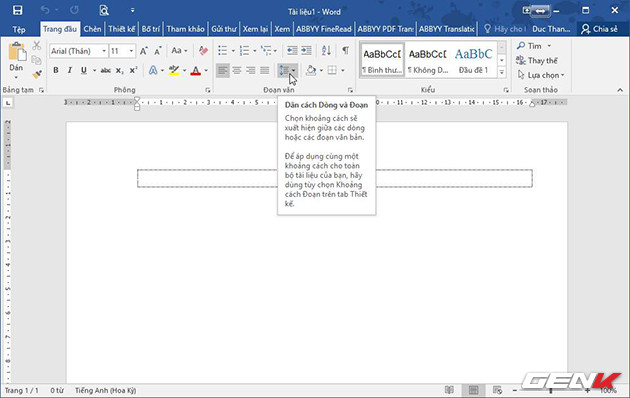Open the Borders dropdown arrow

[343, 71]
